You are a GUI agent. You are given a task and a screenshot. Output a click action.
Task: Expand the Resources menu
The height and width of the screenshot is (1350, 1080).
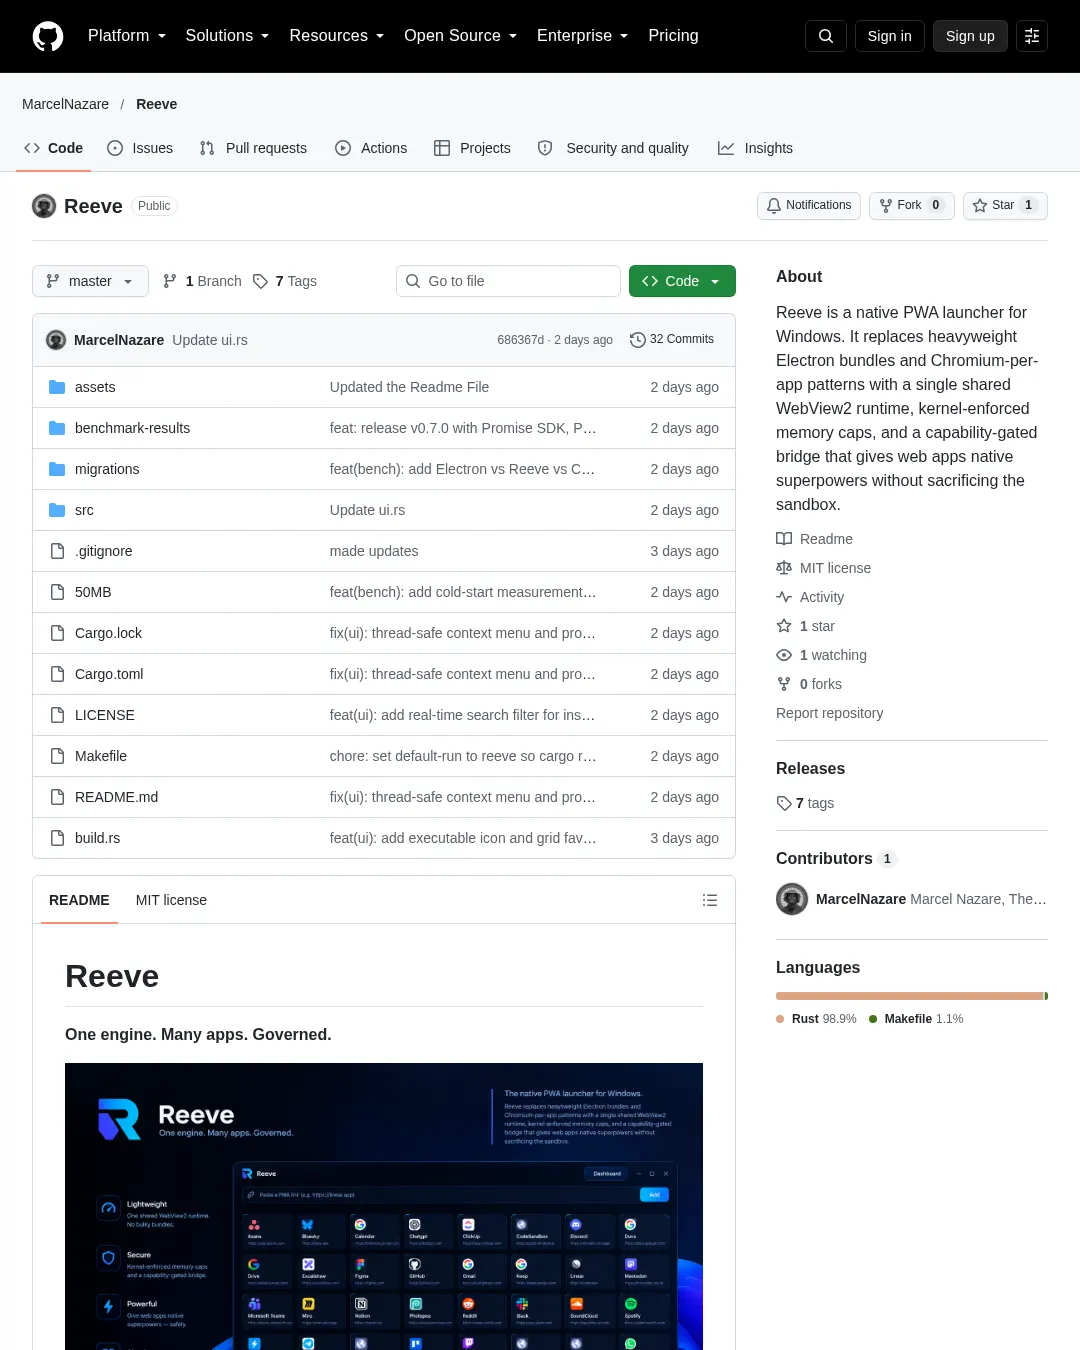(337, 36)
